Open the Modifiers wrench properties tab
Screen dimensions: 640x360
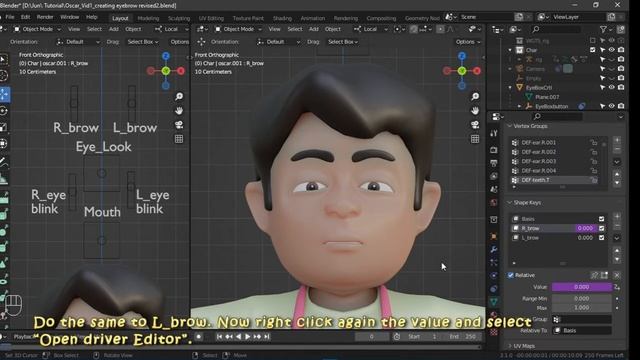click(x=493, y=249)
